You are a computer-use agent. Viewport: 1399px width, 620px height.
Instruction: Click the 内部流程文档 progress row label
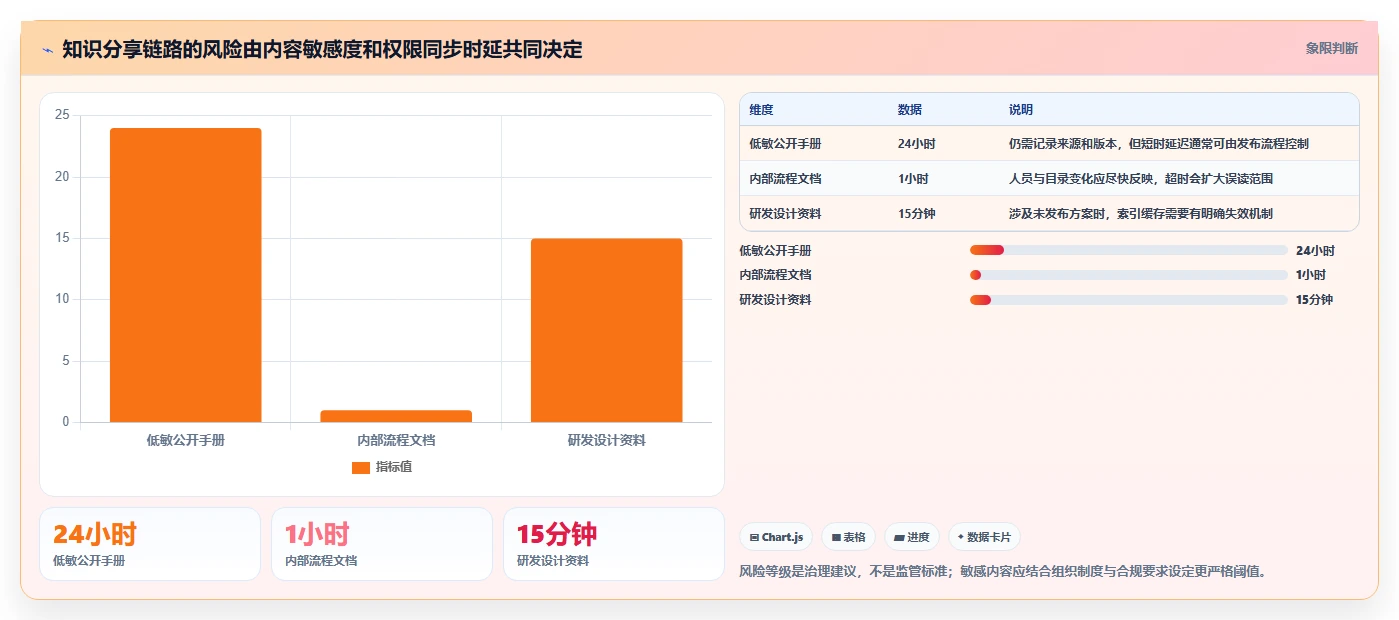click(775, 275)
